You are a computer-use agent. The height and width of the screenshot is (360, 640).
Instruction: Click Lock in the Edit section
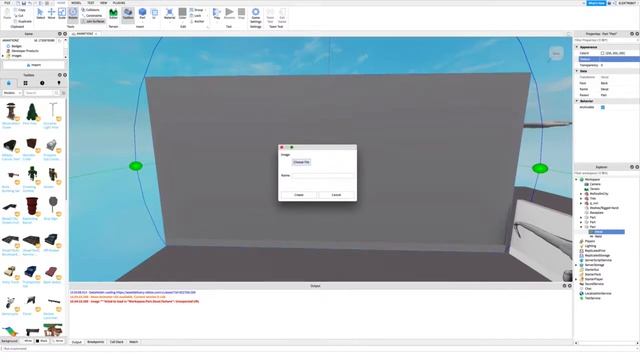(196, 16)
